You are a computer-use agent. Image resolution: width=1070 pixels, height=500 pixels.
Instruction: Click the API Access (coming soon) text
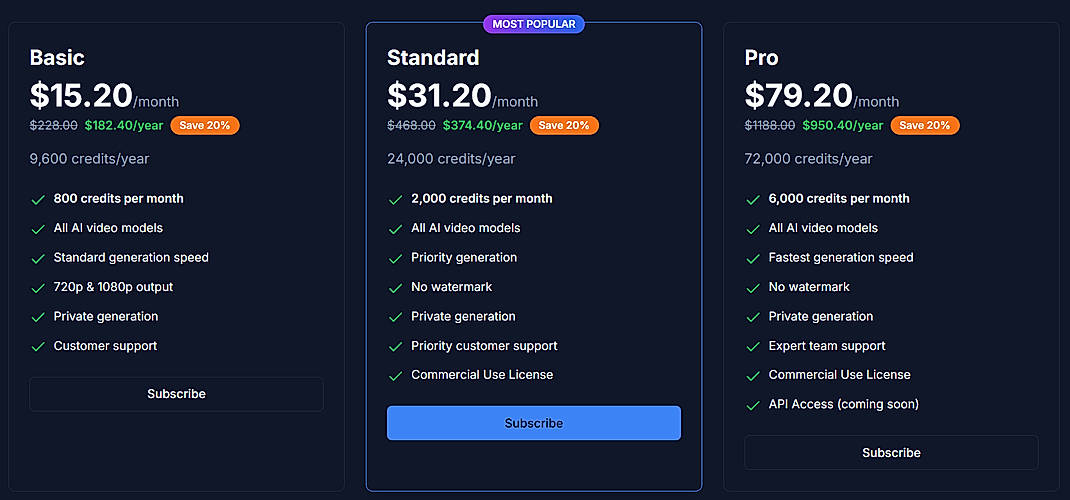[x=843, y=405]
